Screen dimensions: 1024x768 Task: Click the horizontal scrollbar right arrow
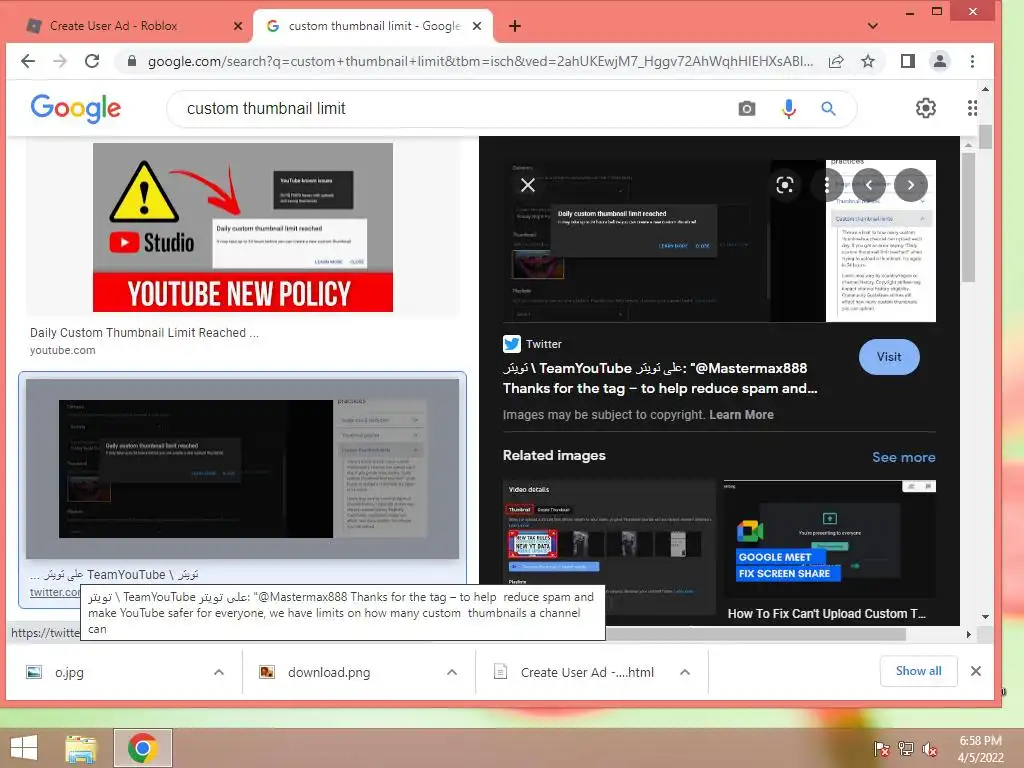pyautogui.click(x=968, y=634)
